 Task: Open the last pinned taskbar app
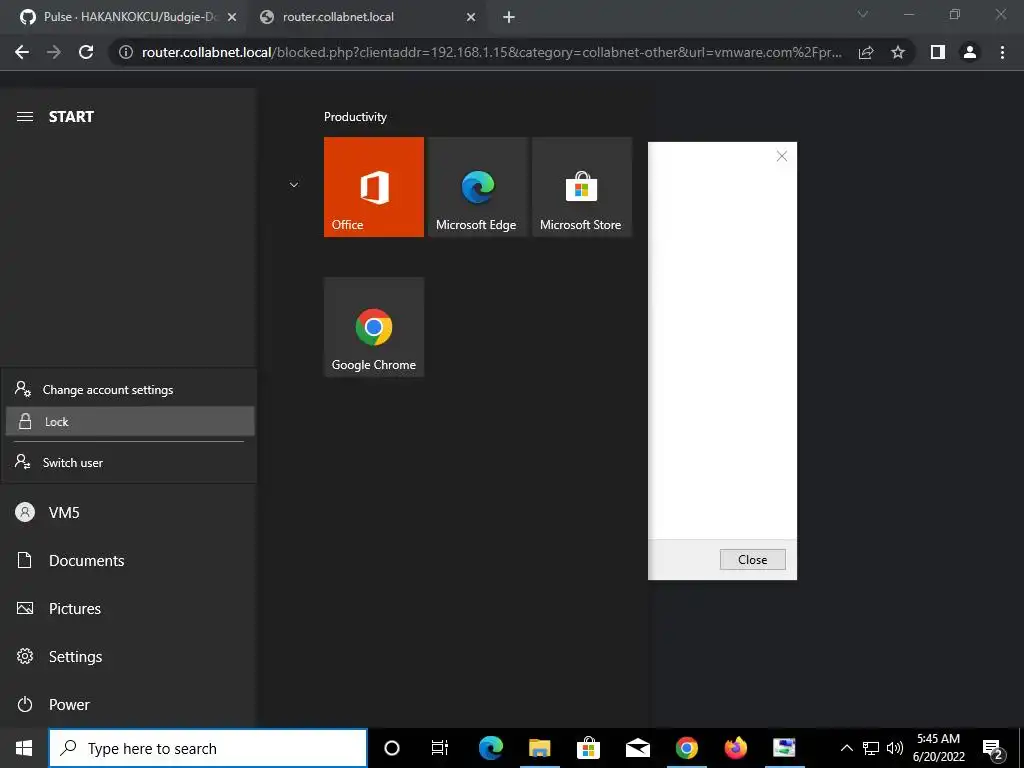[784, 748]
